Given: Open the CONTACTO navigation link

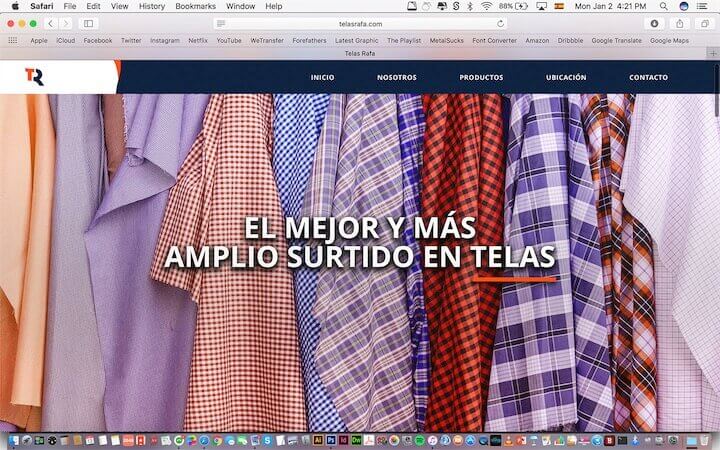Looking at the screenshot, I should (648, 78).
